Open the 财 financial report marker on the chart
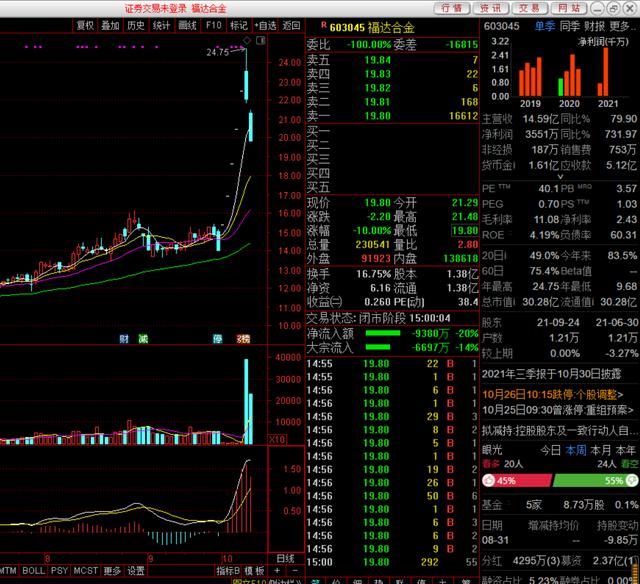This screenshot has width=640, height=584. coord(124,339)
